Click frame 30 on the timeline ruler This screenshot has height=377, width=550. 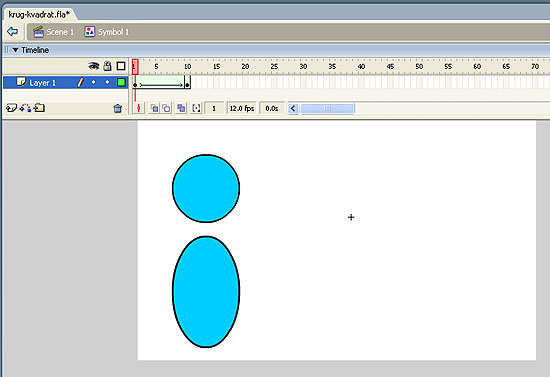point(303,66)
